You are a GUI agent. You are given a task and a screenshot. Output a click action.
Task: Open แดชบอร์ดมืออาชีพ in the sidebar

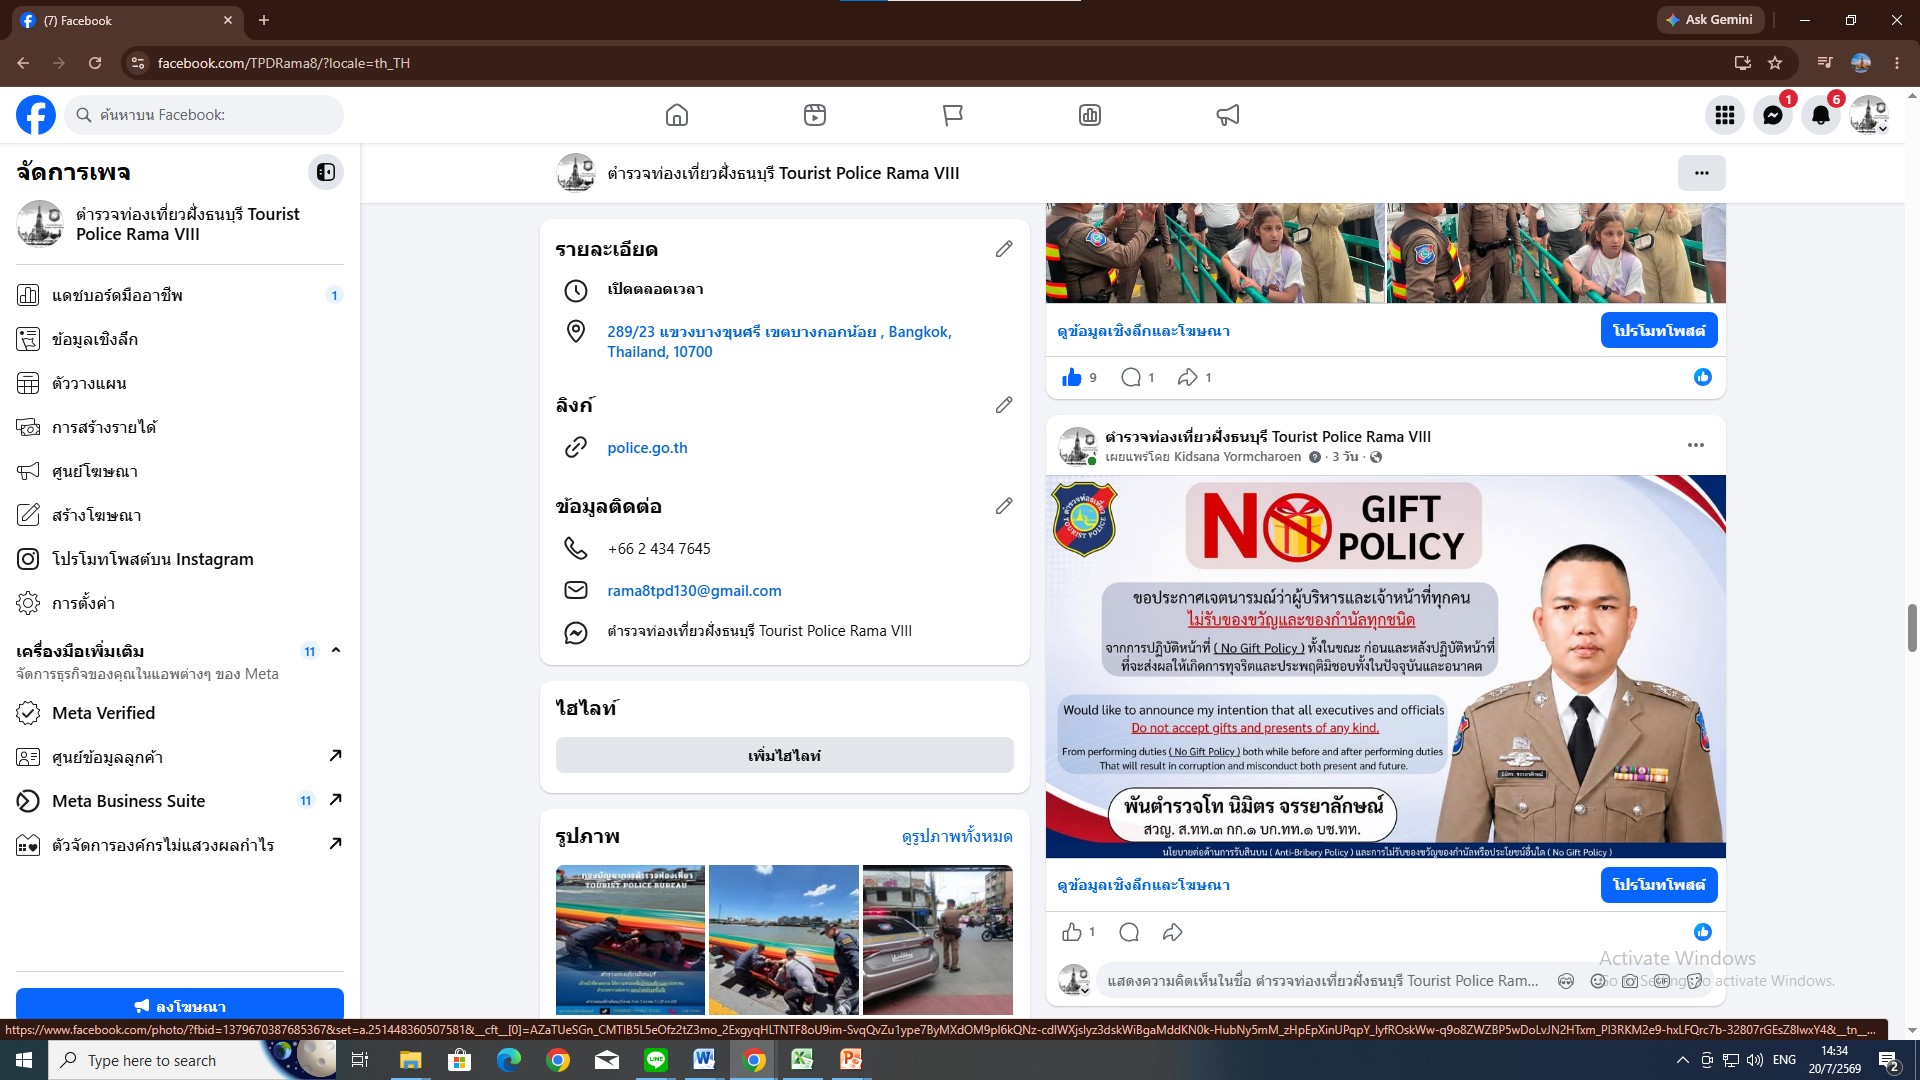[180, 295]
